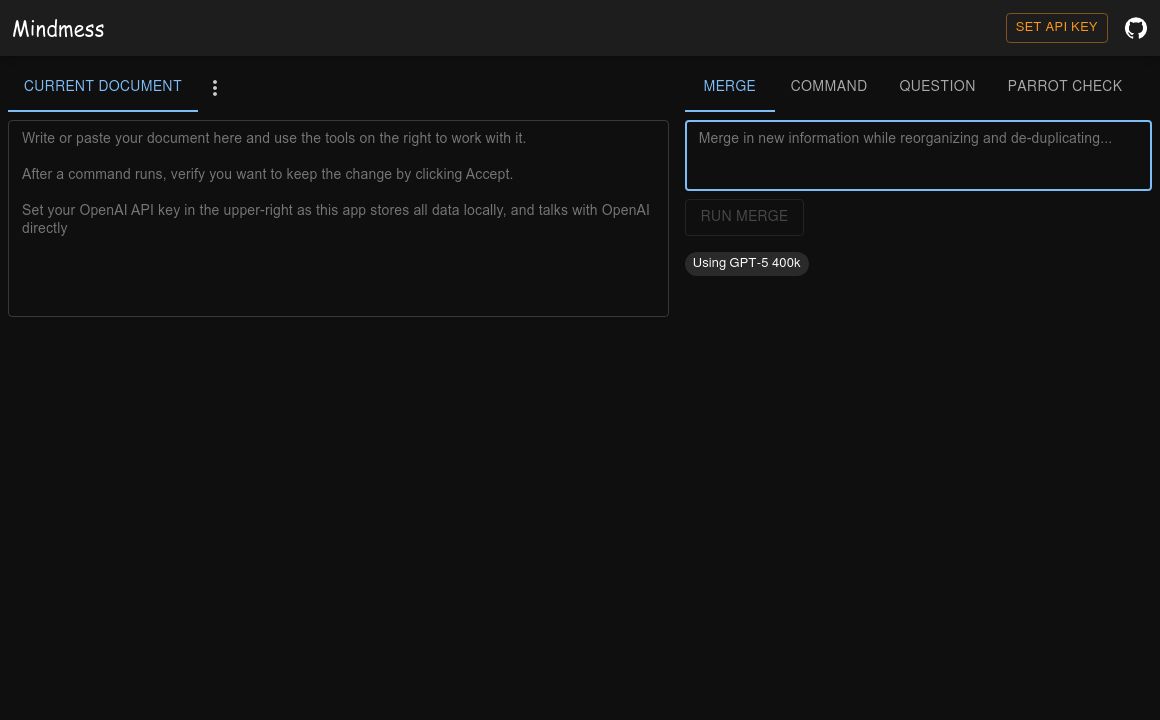
Task: Select the CURRENT DOCUMENT tab
Action: (x=103, y=87)
